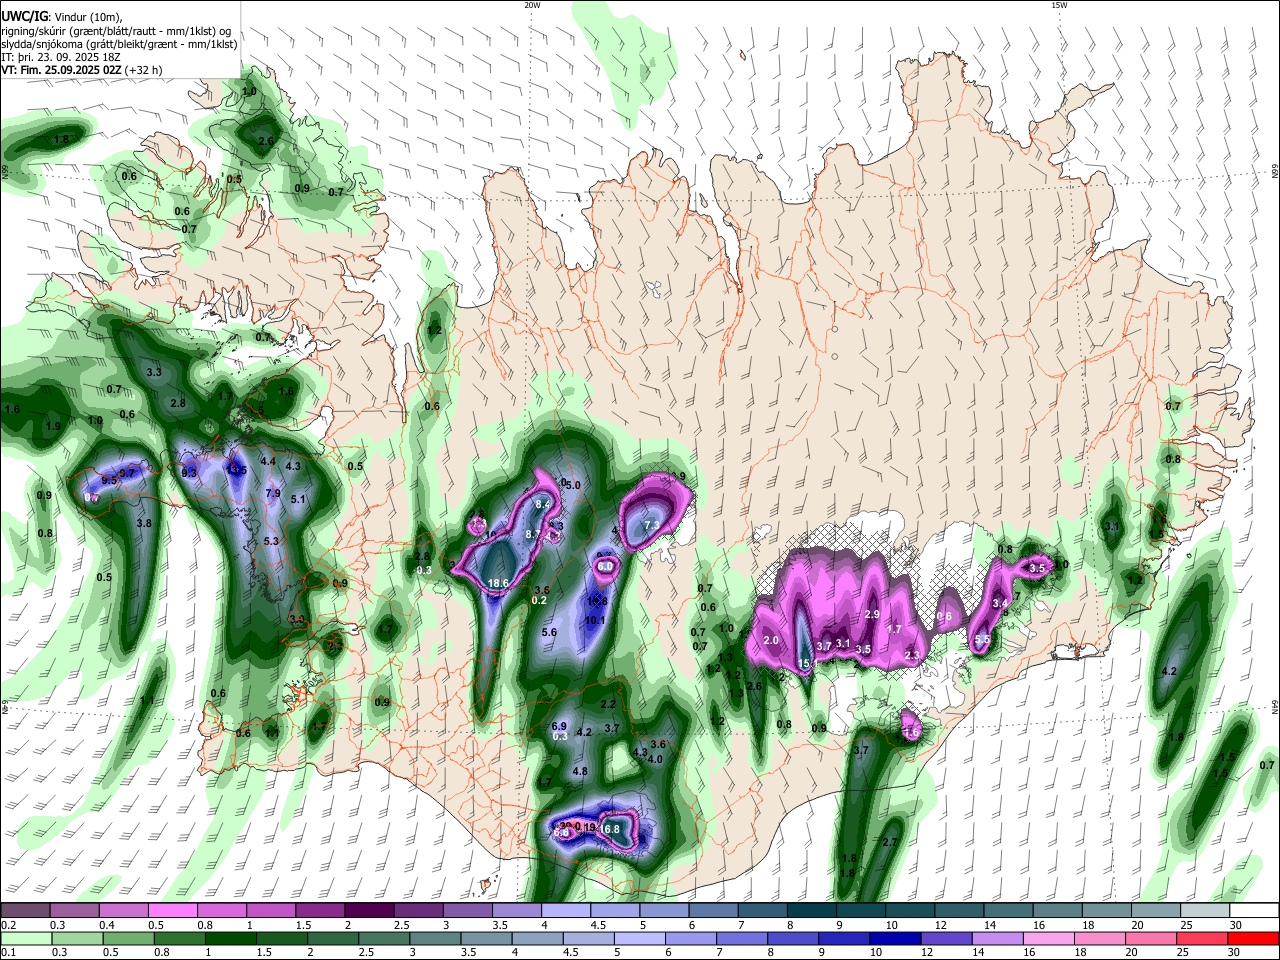The image size is (1280, 960).
Task: Click the 18.6 precipitation value on the map
Action: [498, 583]
